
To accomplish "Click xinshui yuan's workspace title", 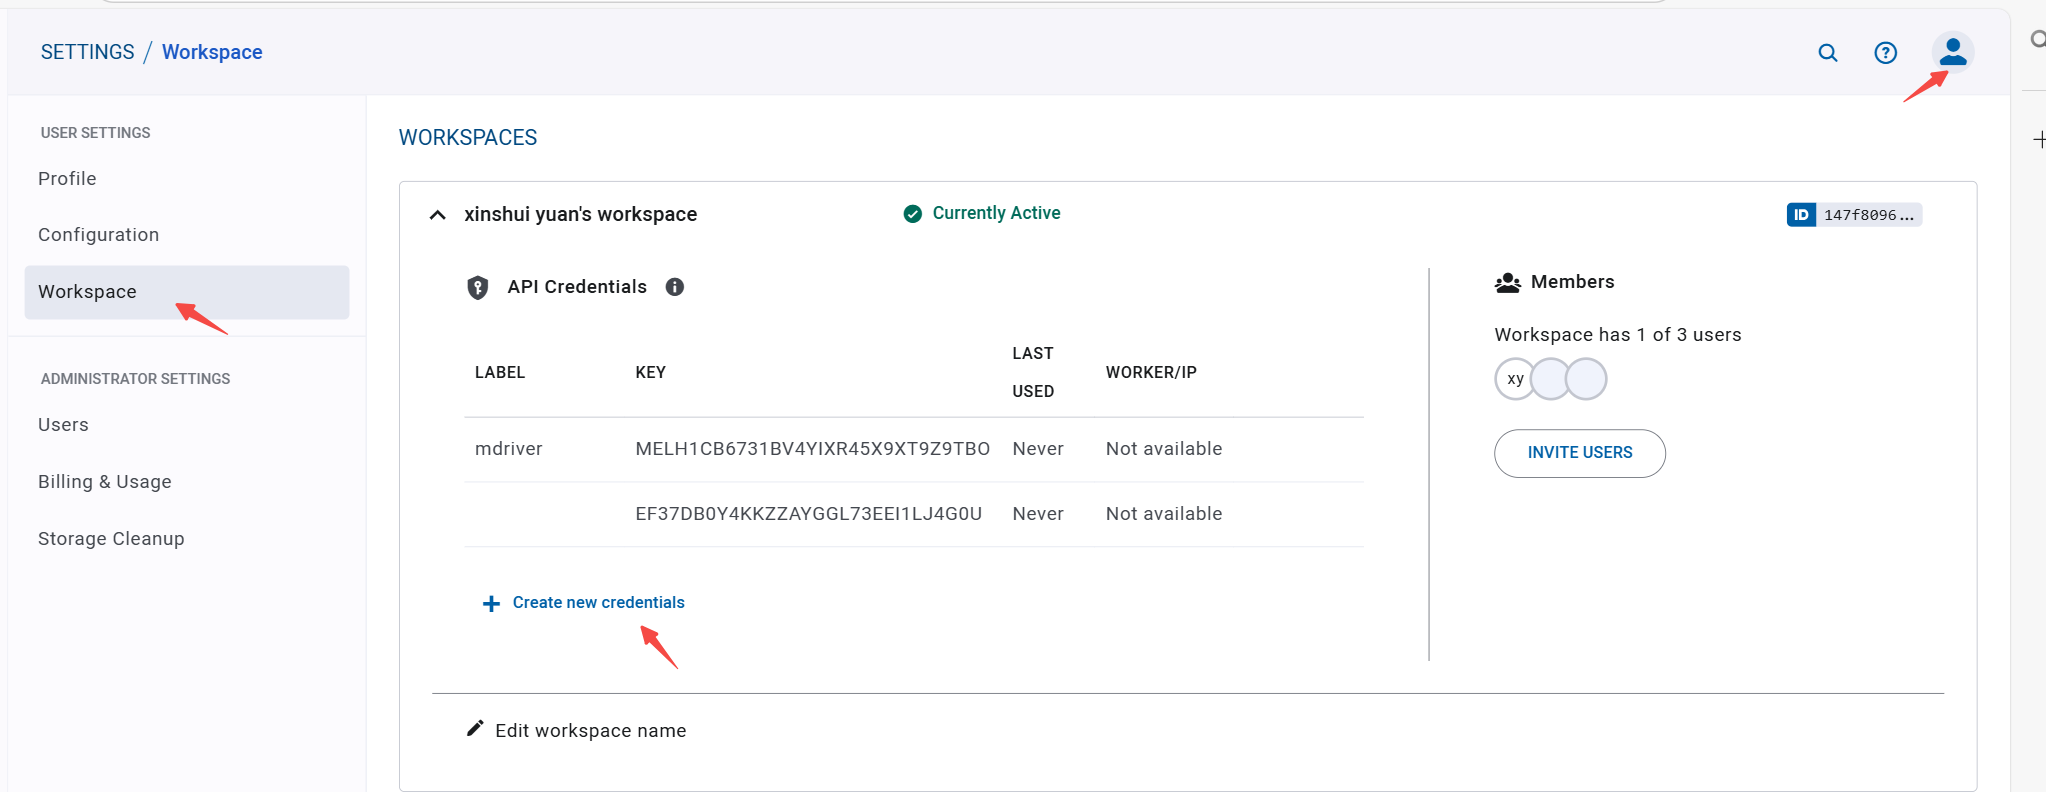I will pos(580,214).
